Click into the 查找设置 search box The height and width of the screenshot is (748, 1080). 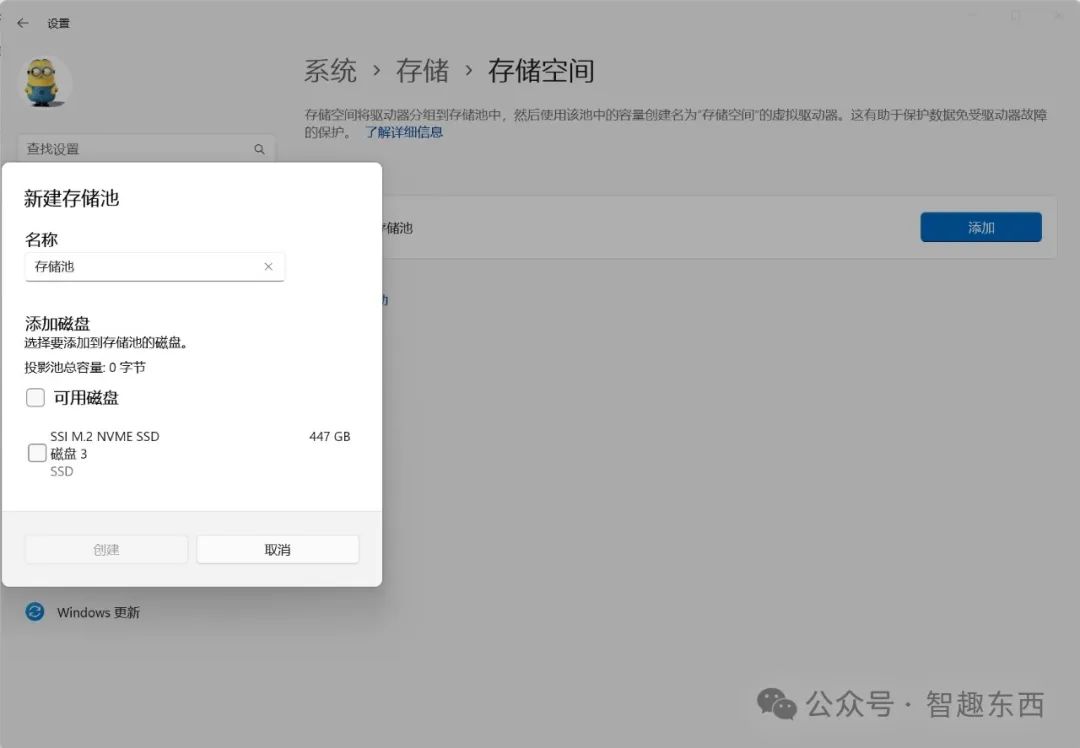tap(135, 149)
